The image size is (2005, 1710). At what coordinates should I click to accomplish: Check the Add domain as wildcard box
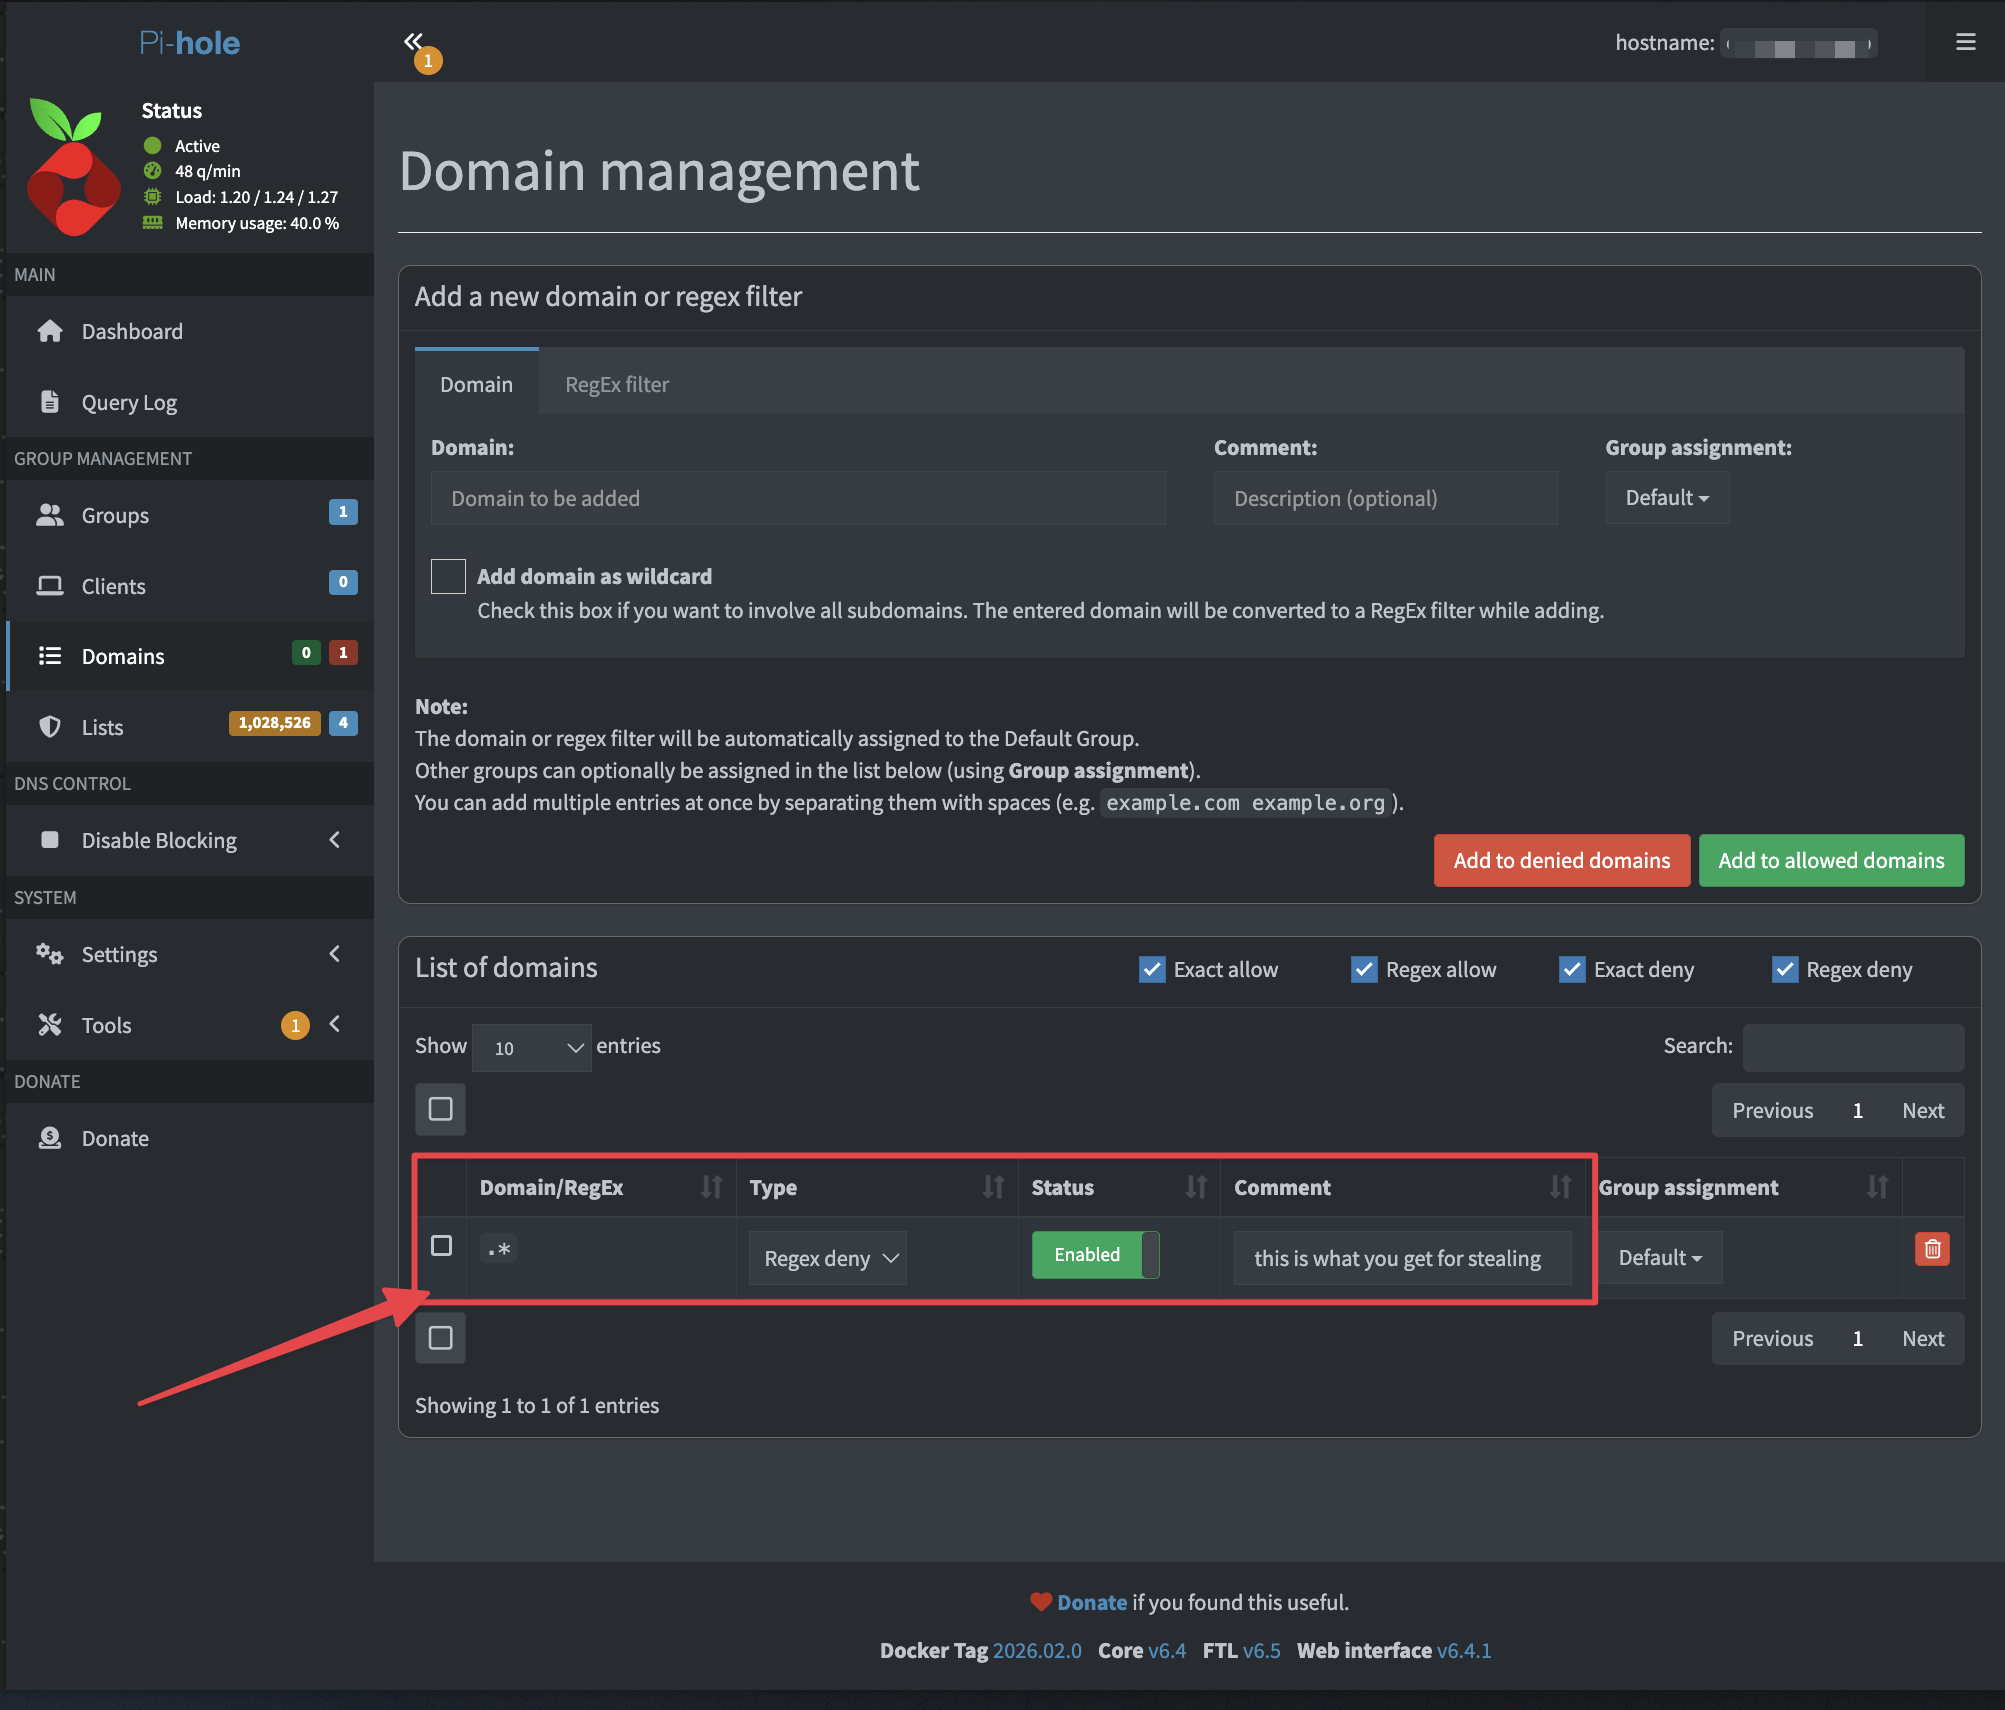tap(448, 576)
